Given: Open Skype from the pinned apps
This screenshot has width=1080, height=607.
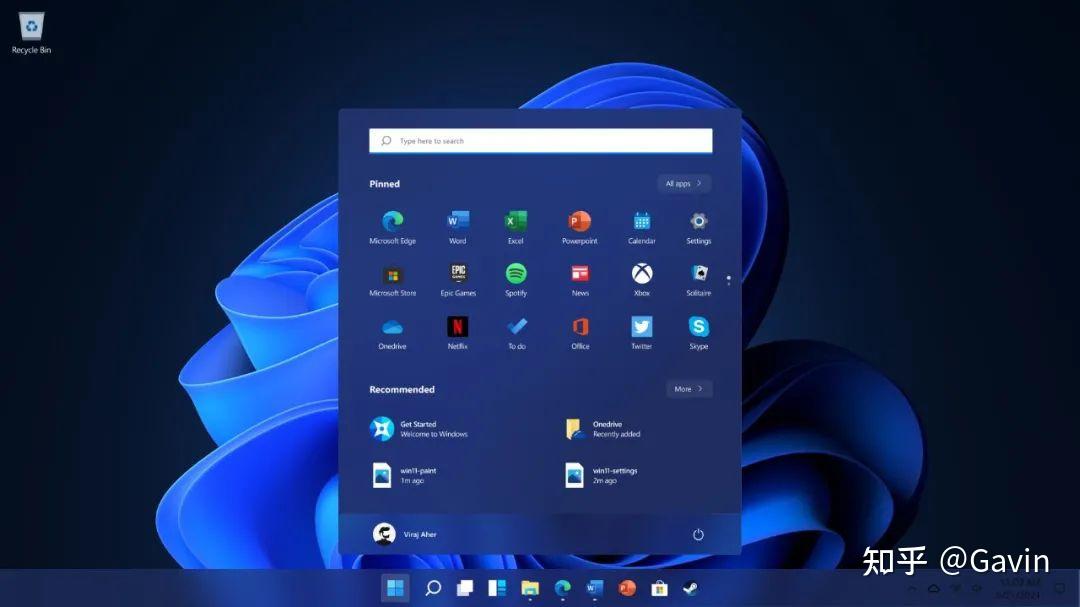Looking at the screenshot, I should click(x=698, y=326).
